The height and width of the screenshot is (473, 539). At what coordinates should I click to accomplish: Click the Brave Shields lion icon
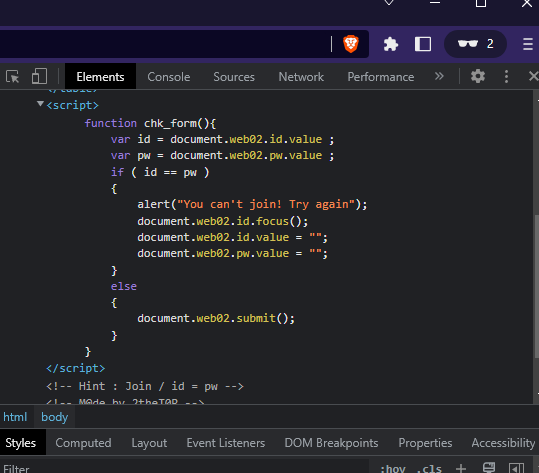point(351,44)
